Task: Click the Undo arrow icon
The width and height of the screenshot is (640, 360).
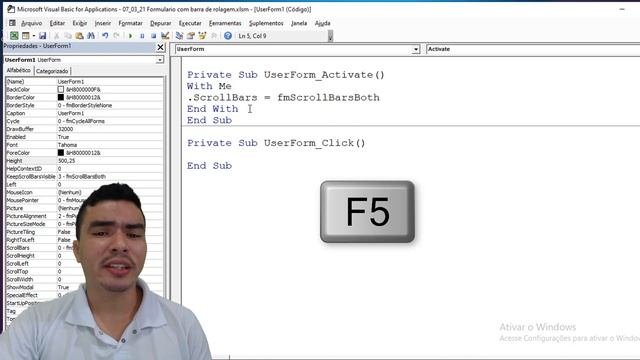Action: (105, 36)
